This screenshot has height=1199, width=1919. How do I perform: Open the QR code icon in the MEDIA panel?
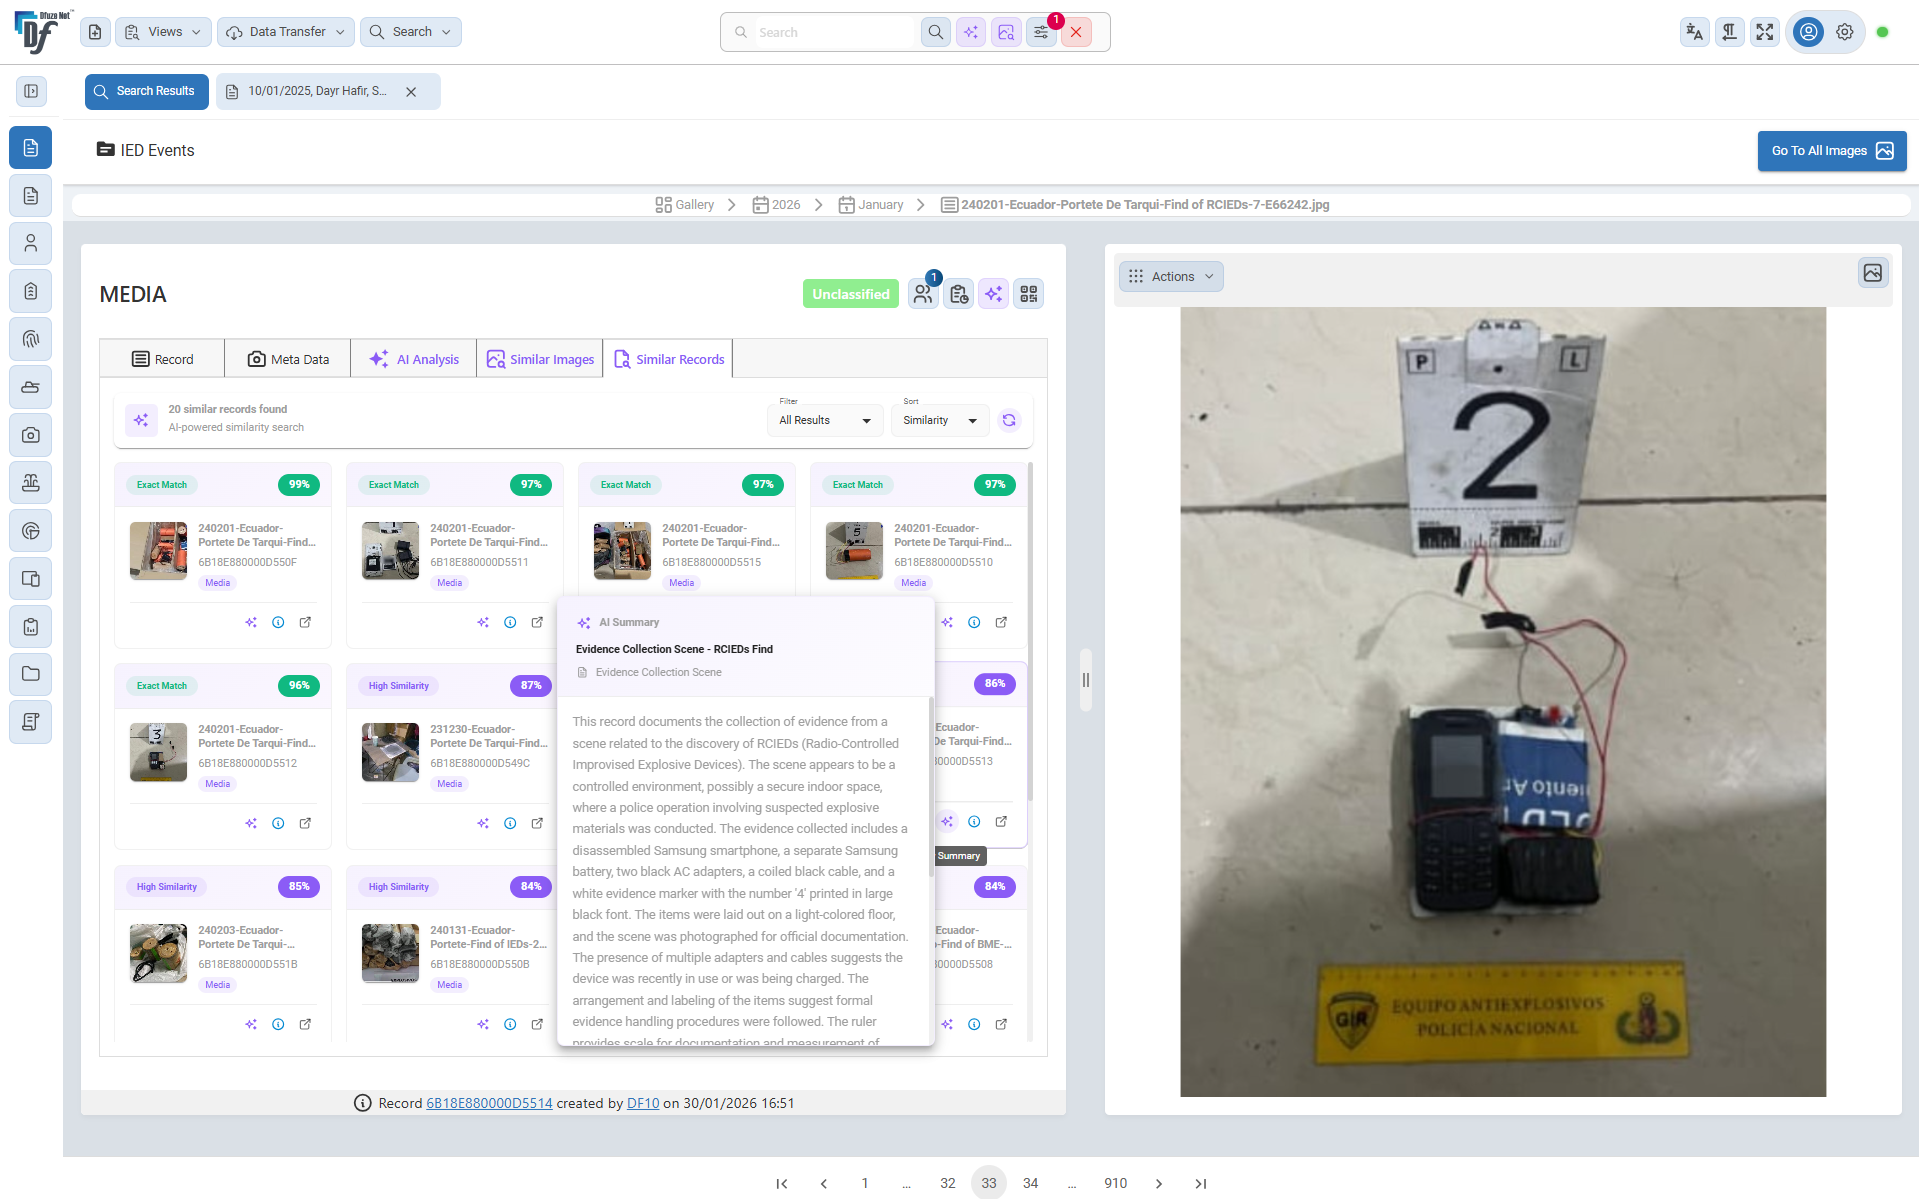click(1028, 293)
